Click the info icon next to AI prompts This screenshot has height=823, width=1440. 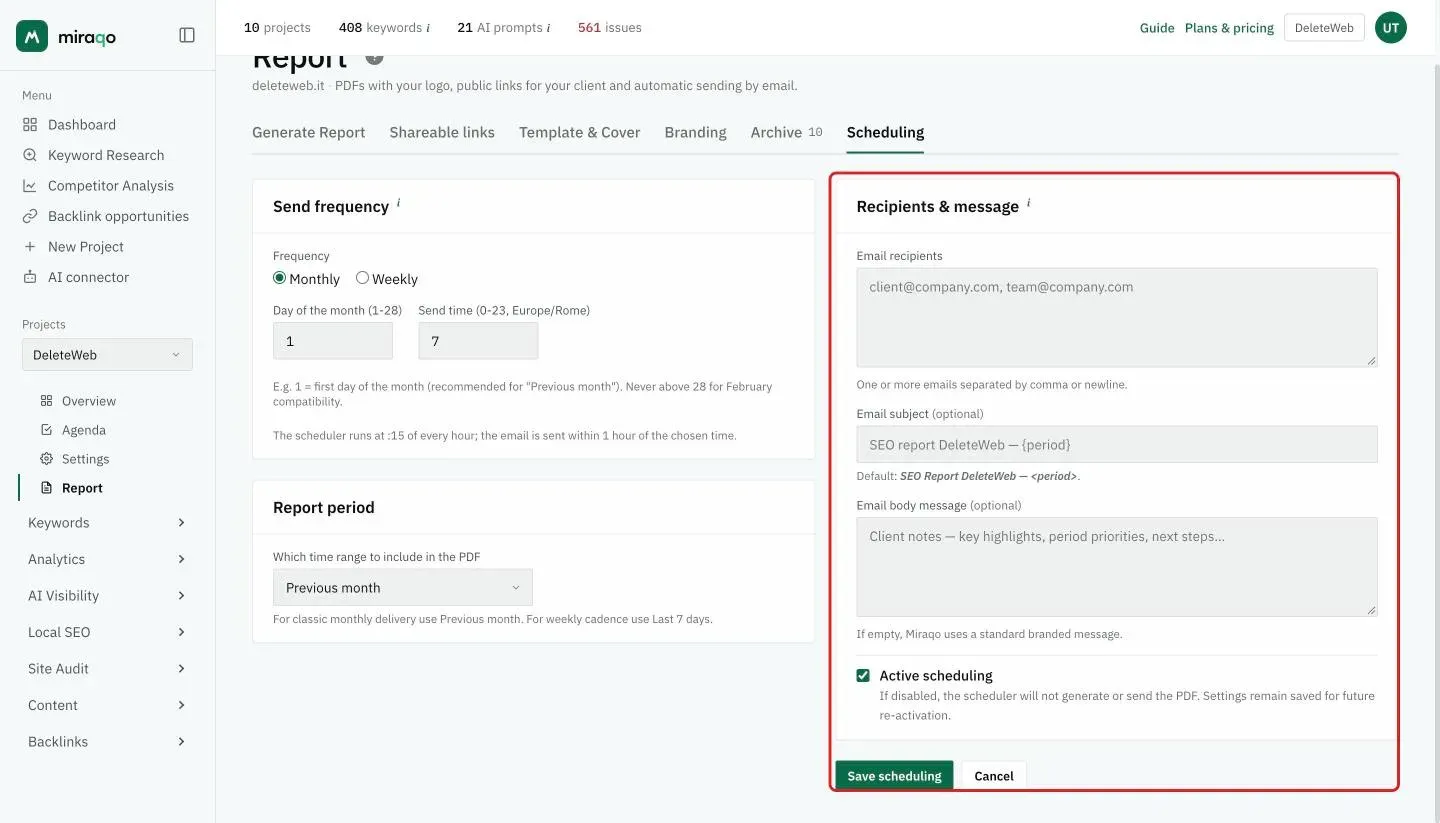tap(548, 28)
